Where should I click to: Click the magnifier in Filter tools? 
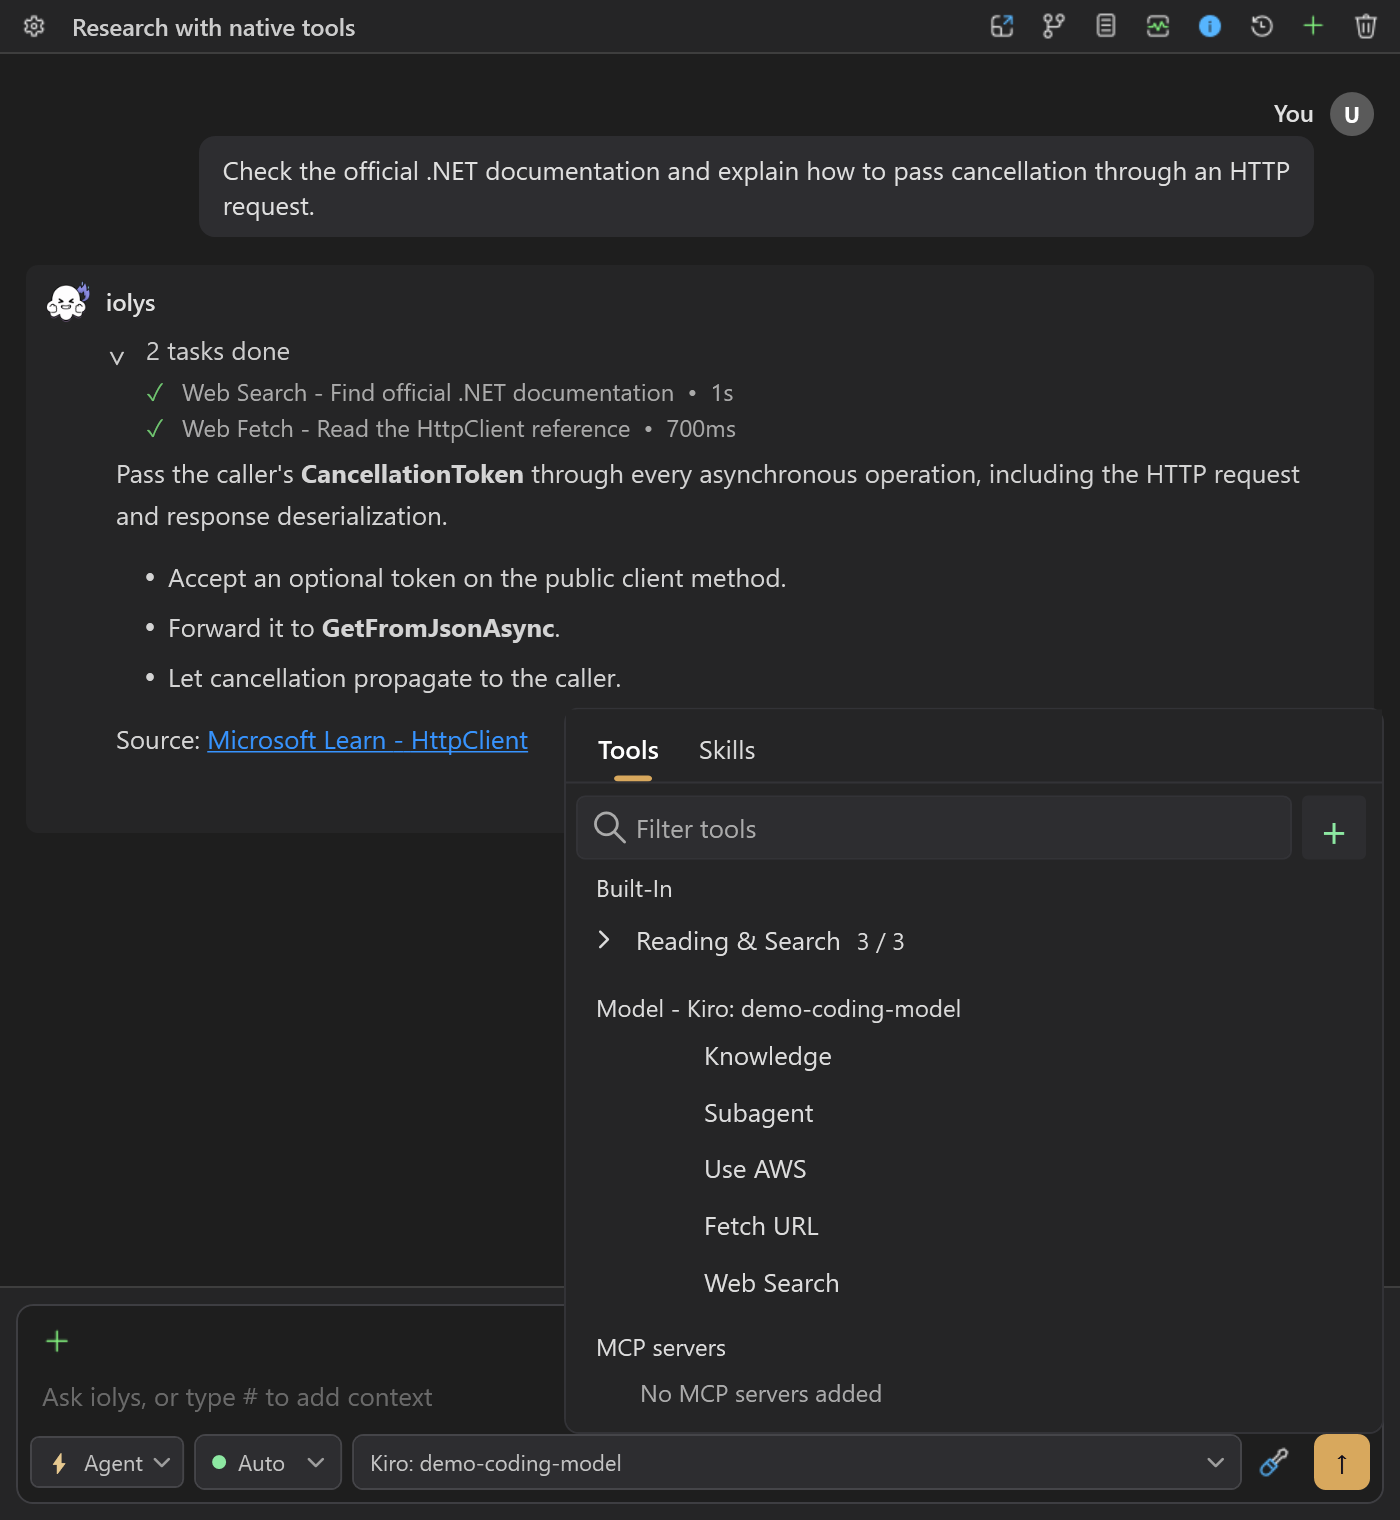[609, 828]
